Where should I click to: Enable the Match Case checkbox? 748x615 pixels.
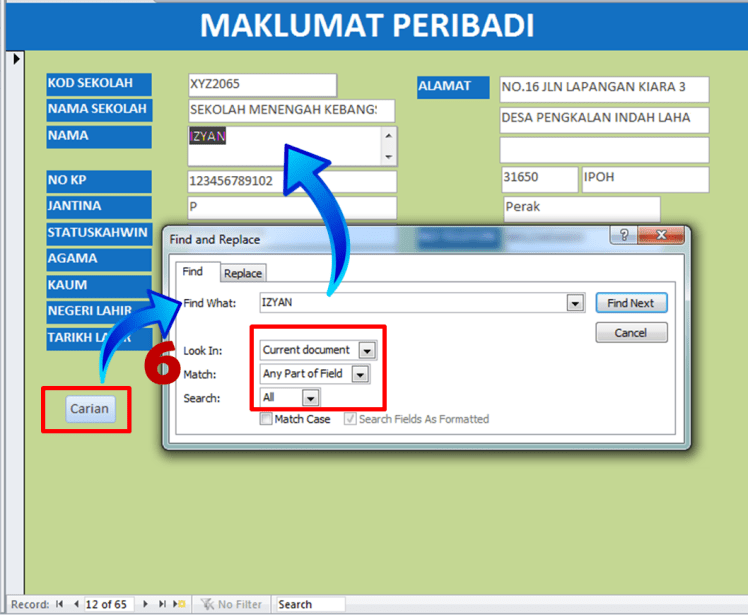(x=266, y=419)
